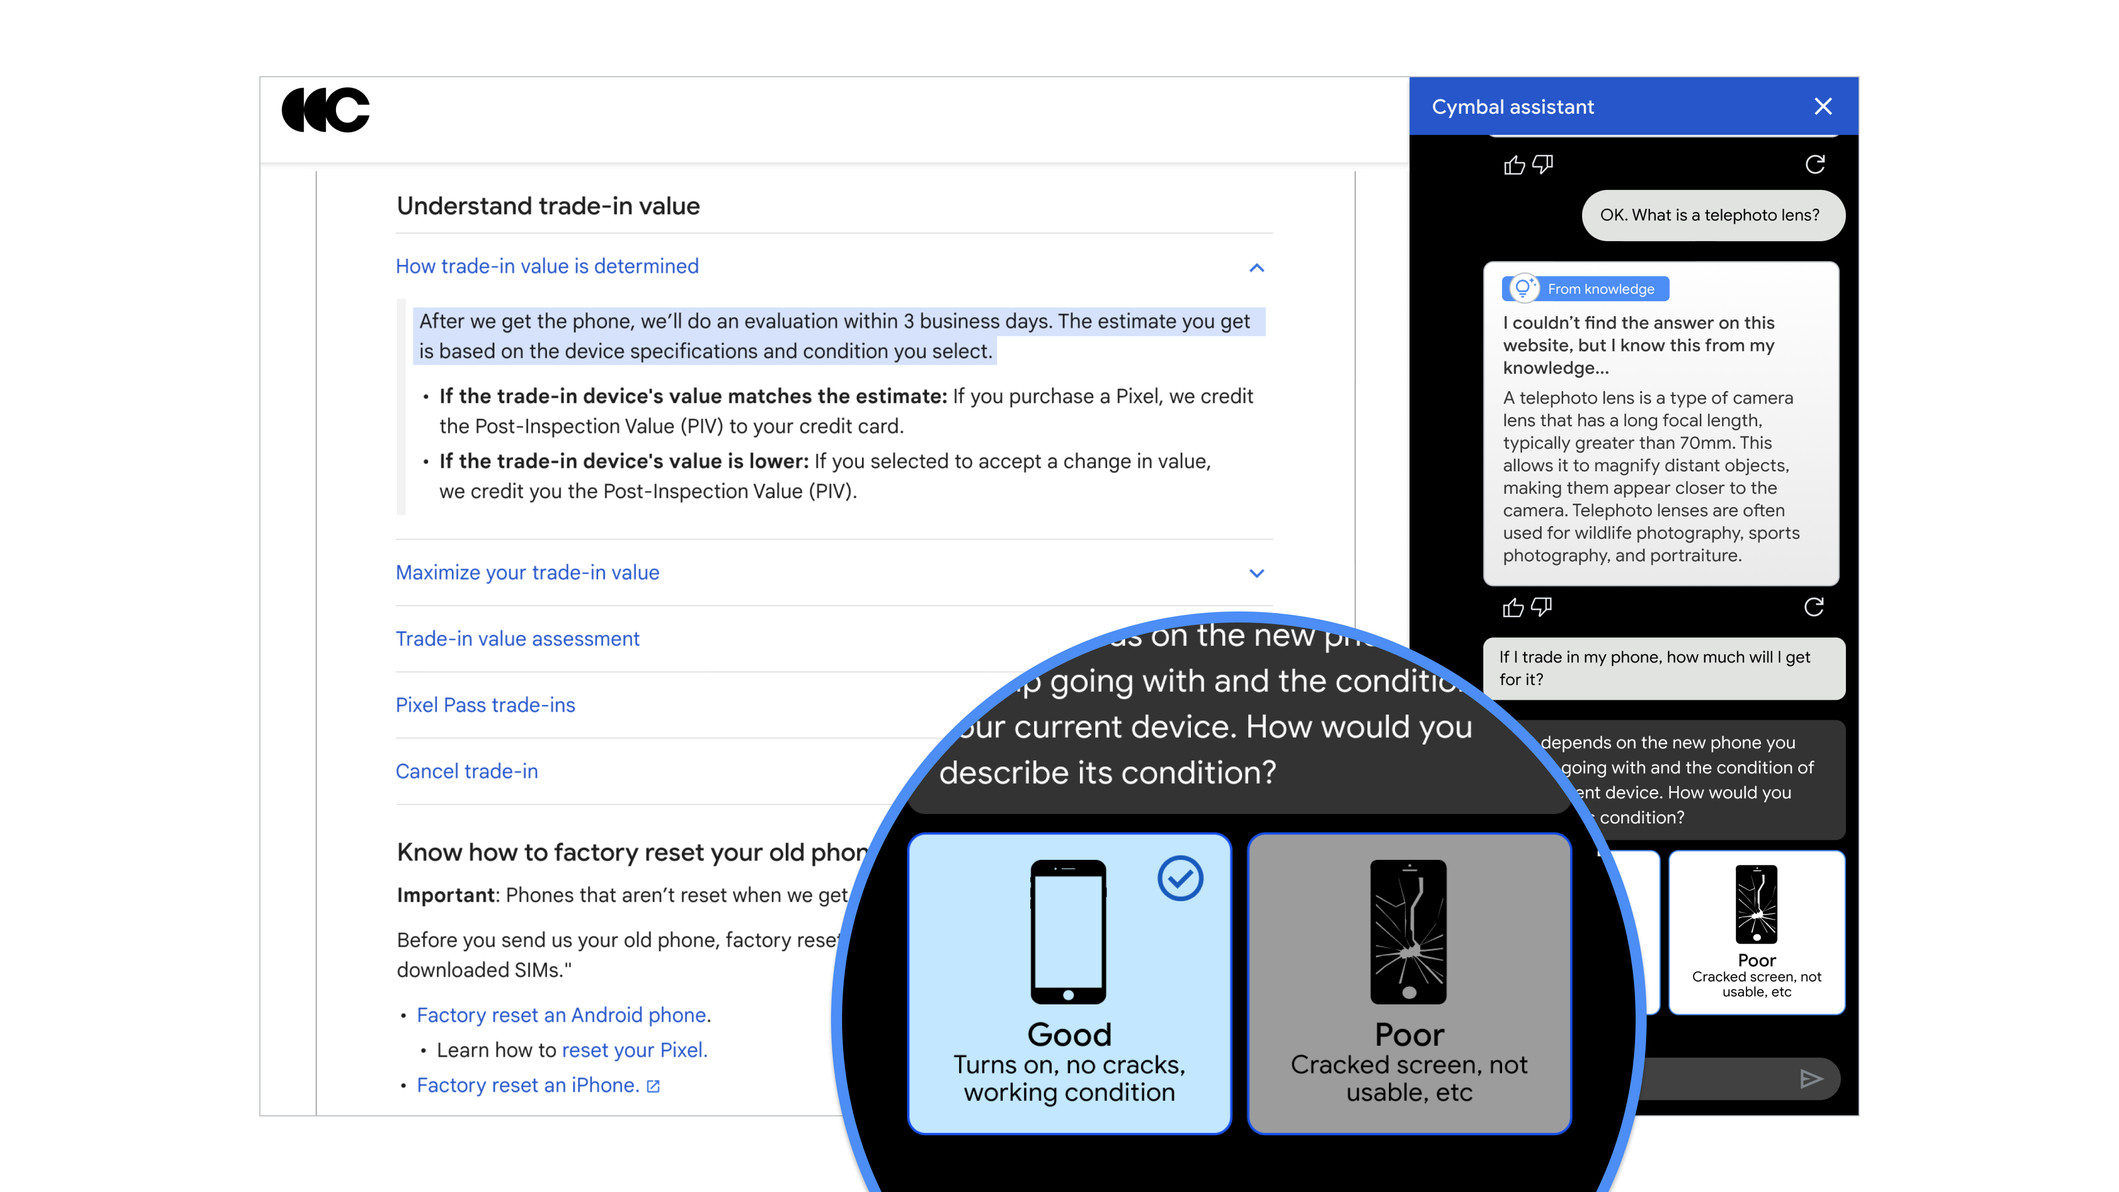Click the Cymbal assistant title bar

pyautogui.click(x=1514, y=106)
